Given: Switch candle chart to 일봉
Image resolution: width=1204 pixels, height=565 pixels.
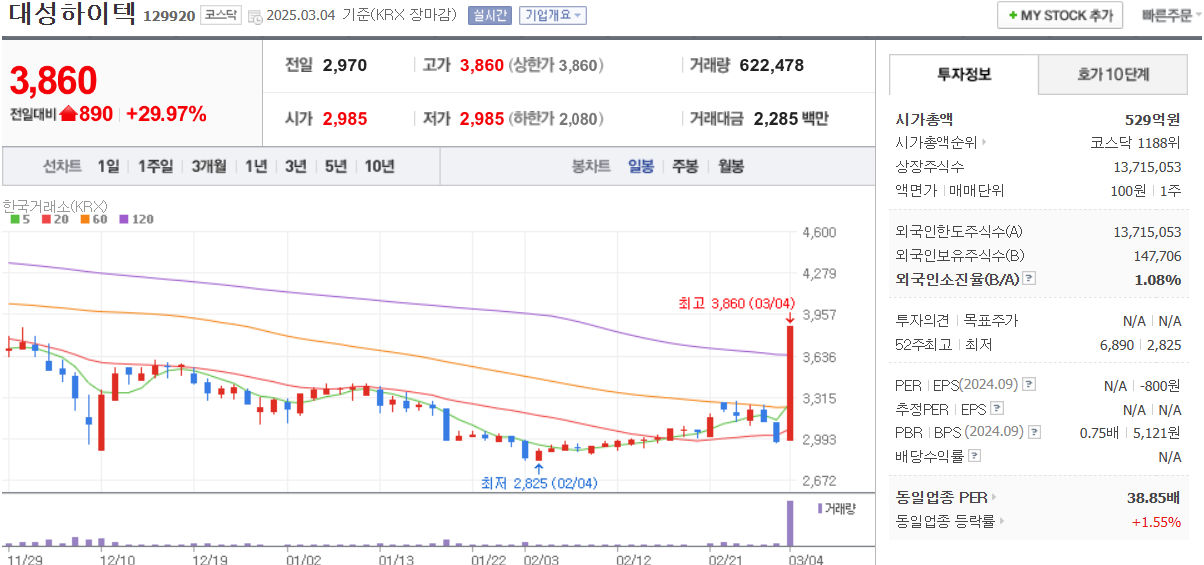Looking at the screenshot, I should point(641,166).
